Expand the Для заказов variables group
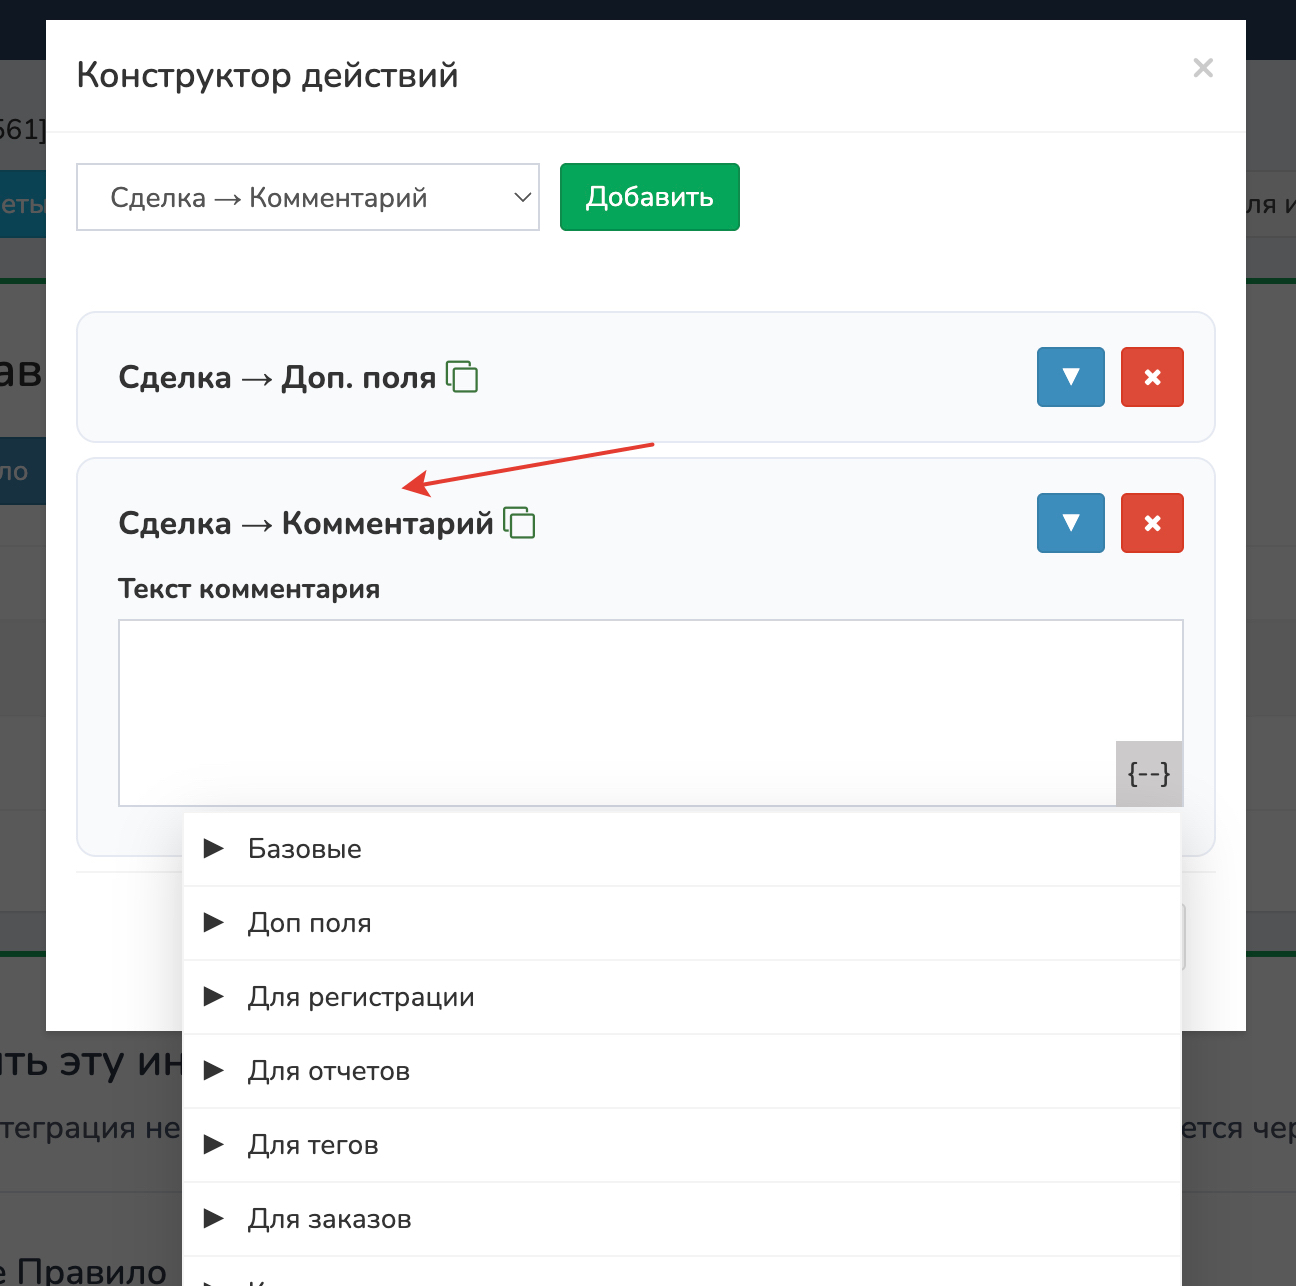This screenshot has height=1286, width=1296. pyautogui.click(x=329, y=1219)
